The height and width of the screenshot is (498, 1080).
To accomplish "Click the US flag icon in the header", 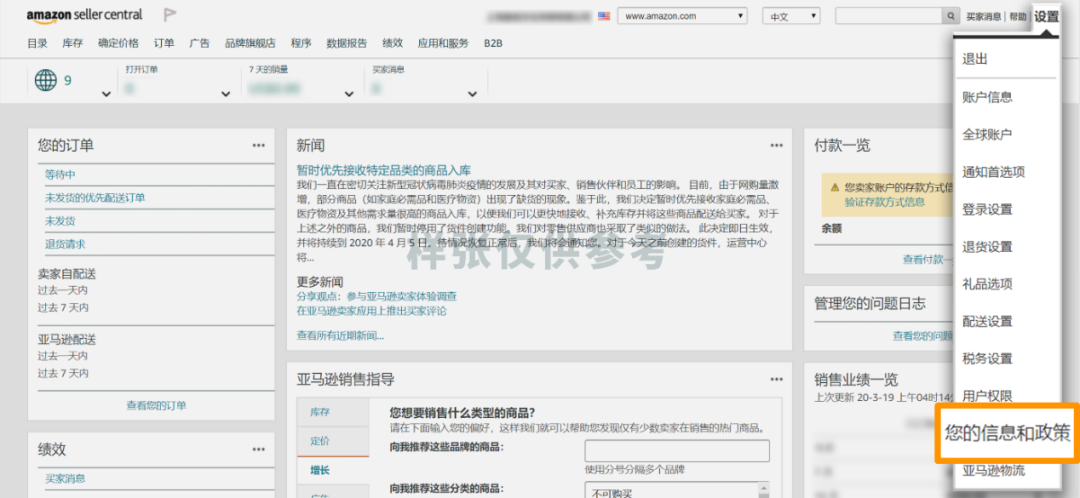I will tap(604, 16).
